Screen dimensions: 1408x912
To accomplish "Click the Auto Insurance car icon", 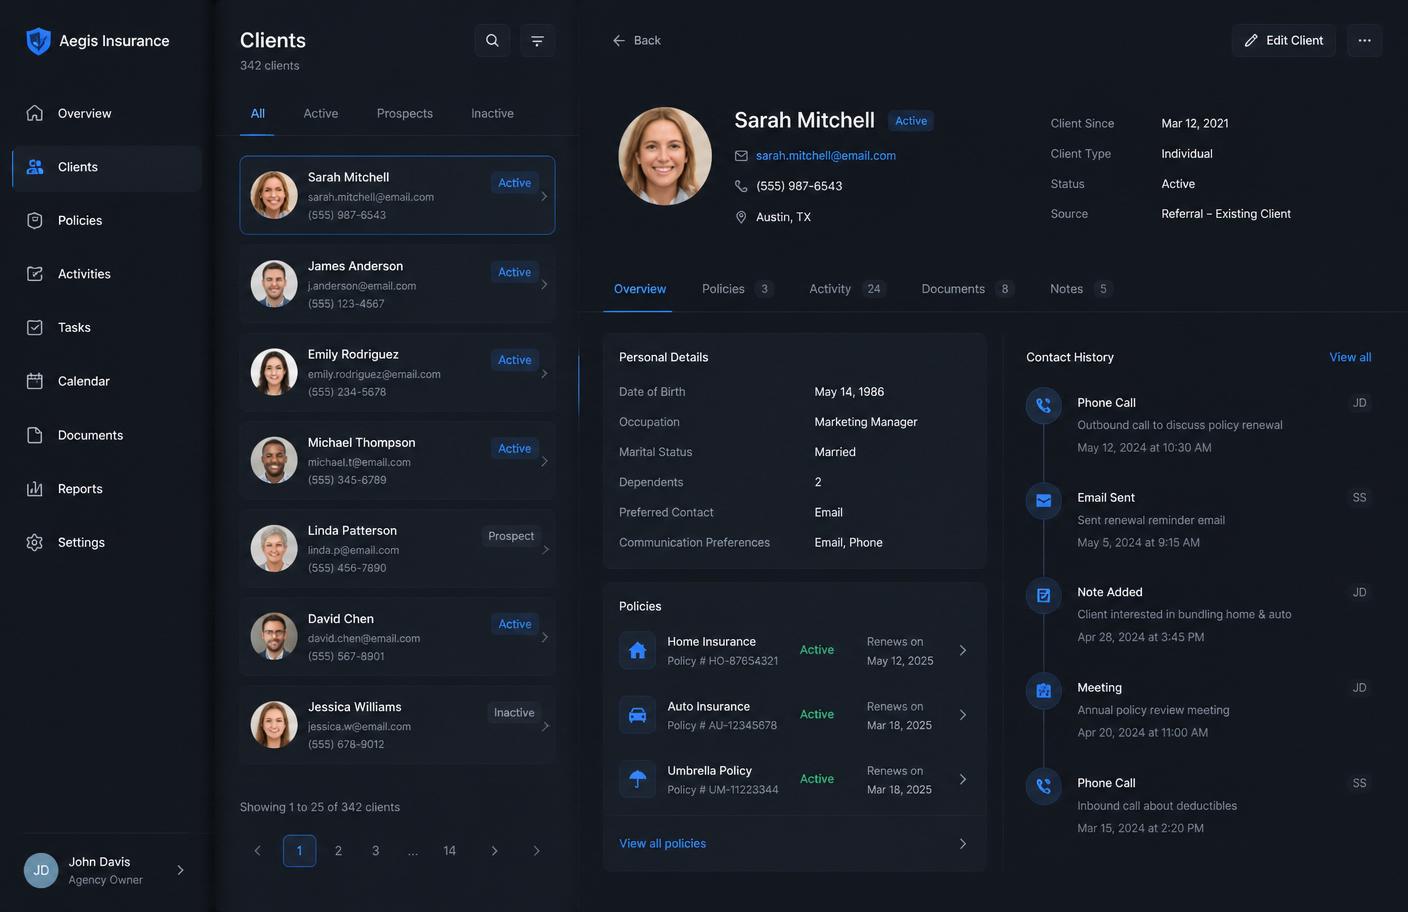I will pos(637,715).
